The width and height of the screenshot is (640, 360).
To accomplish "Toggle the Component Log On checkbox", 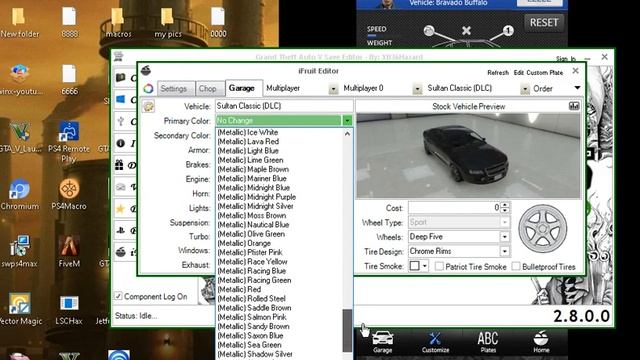I will click(118, 296).
